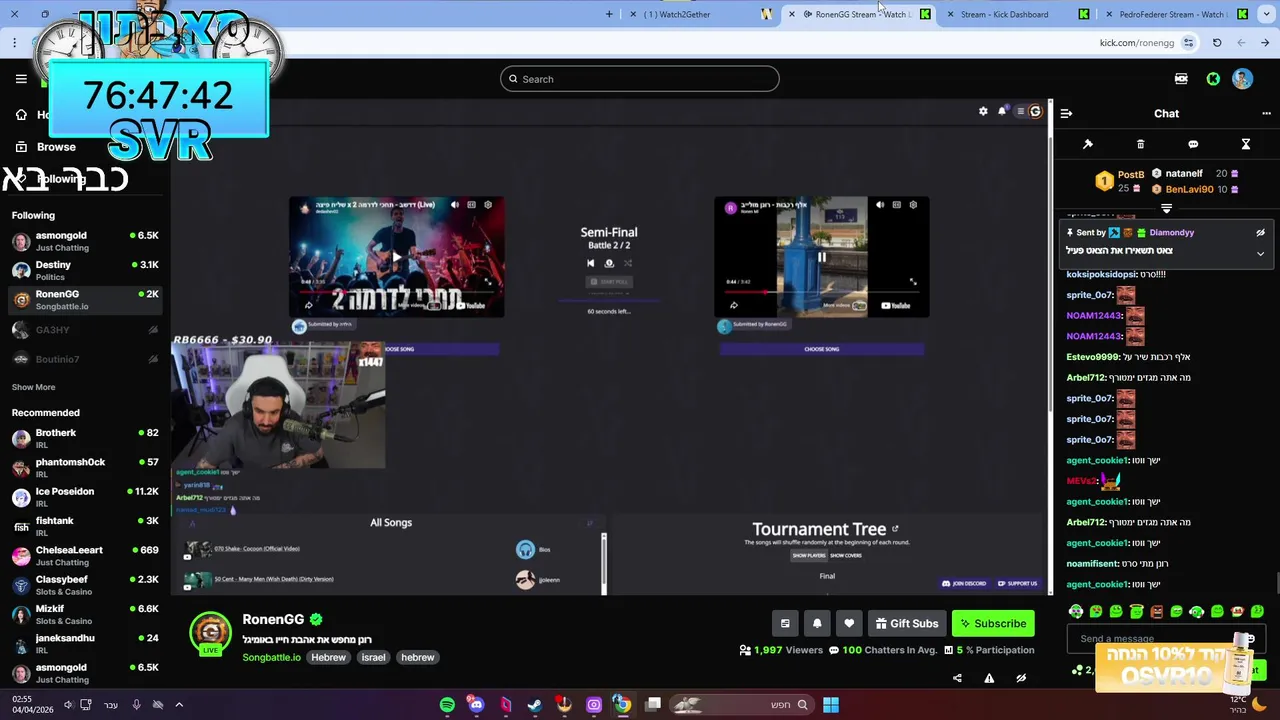Open Songbattle.io category link
Screen dimensions: 1280x720
(271, 657)
